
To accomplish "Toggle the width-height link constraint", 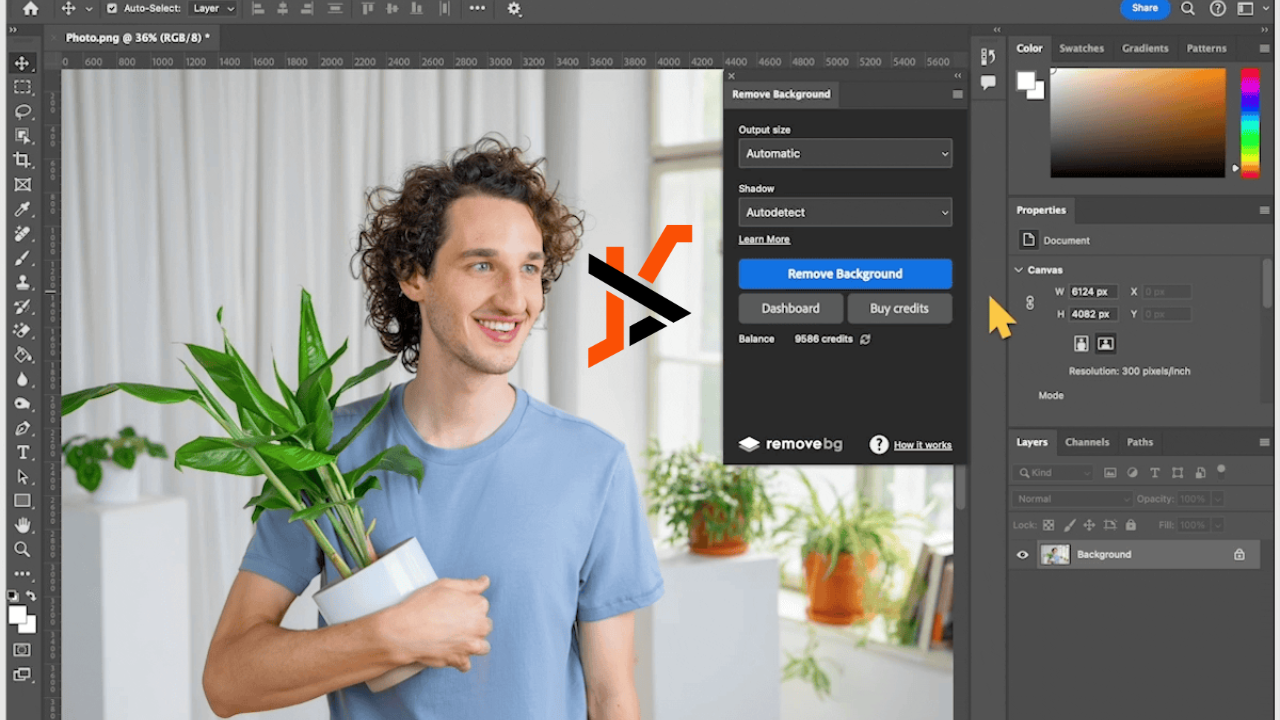I will 1030,302.
